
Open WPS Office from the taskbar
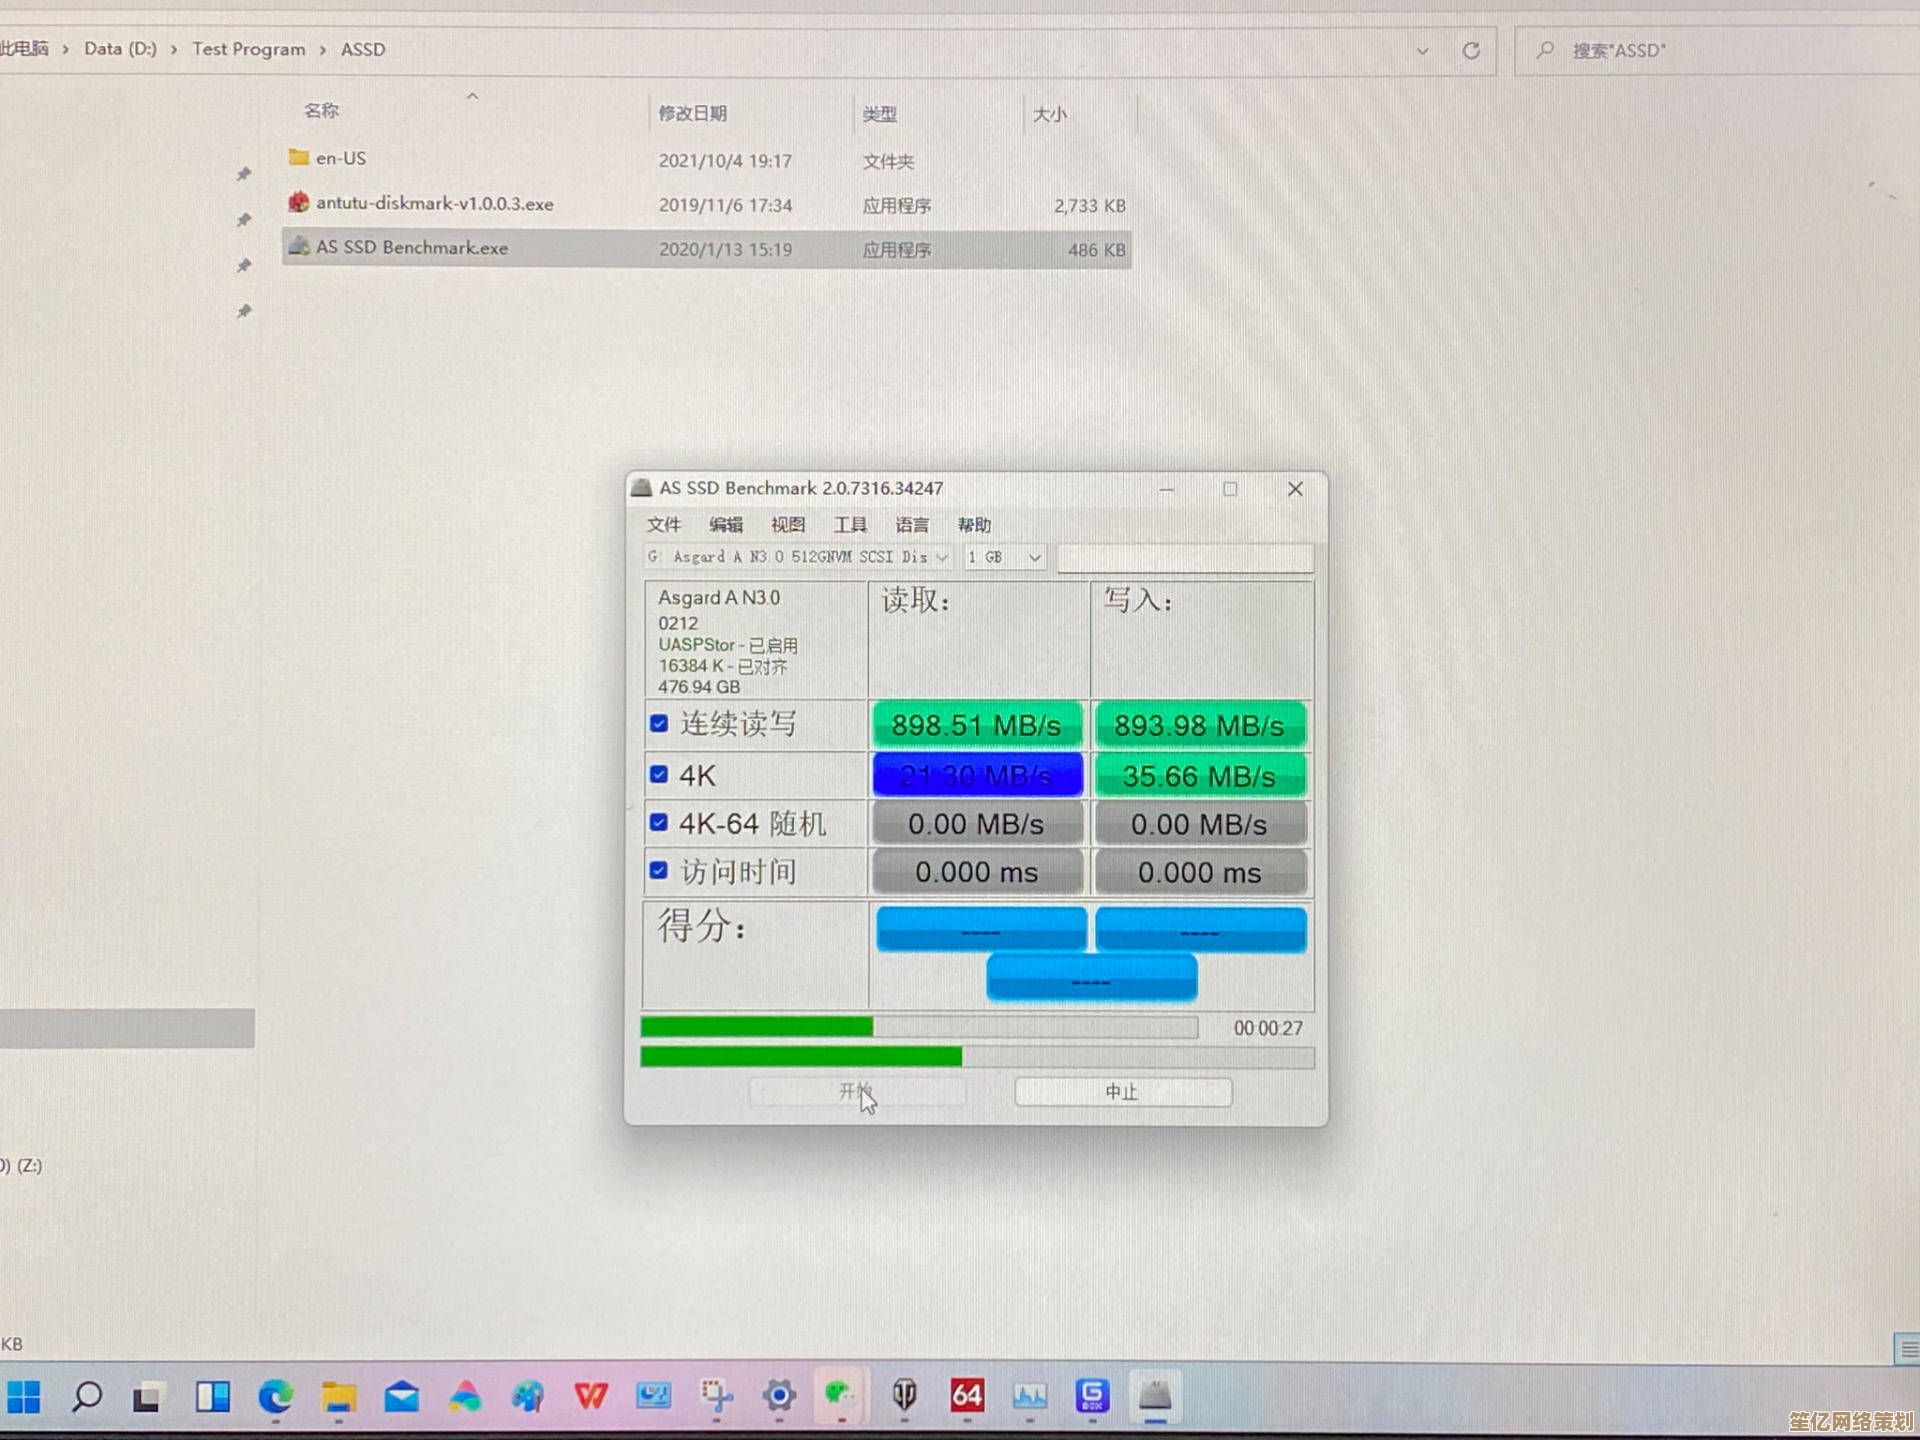[x=591, y=1396]
